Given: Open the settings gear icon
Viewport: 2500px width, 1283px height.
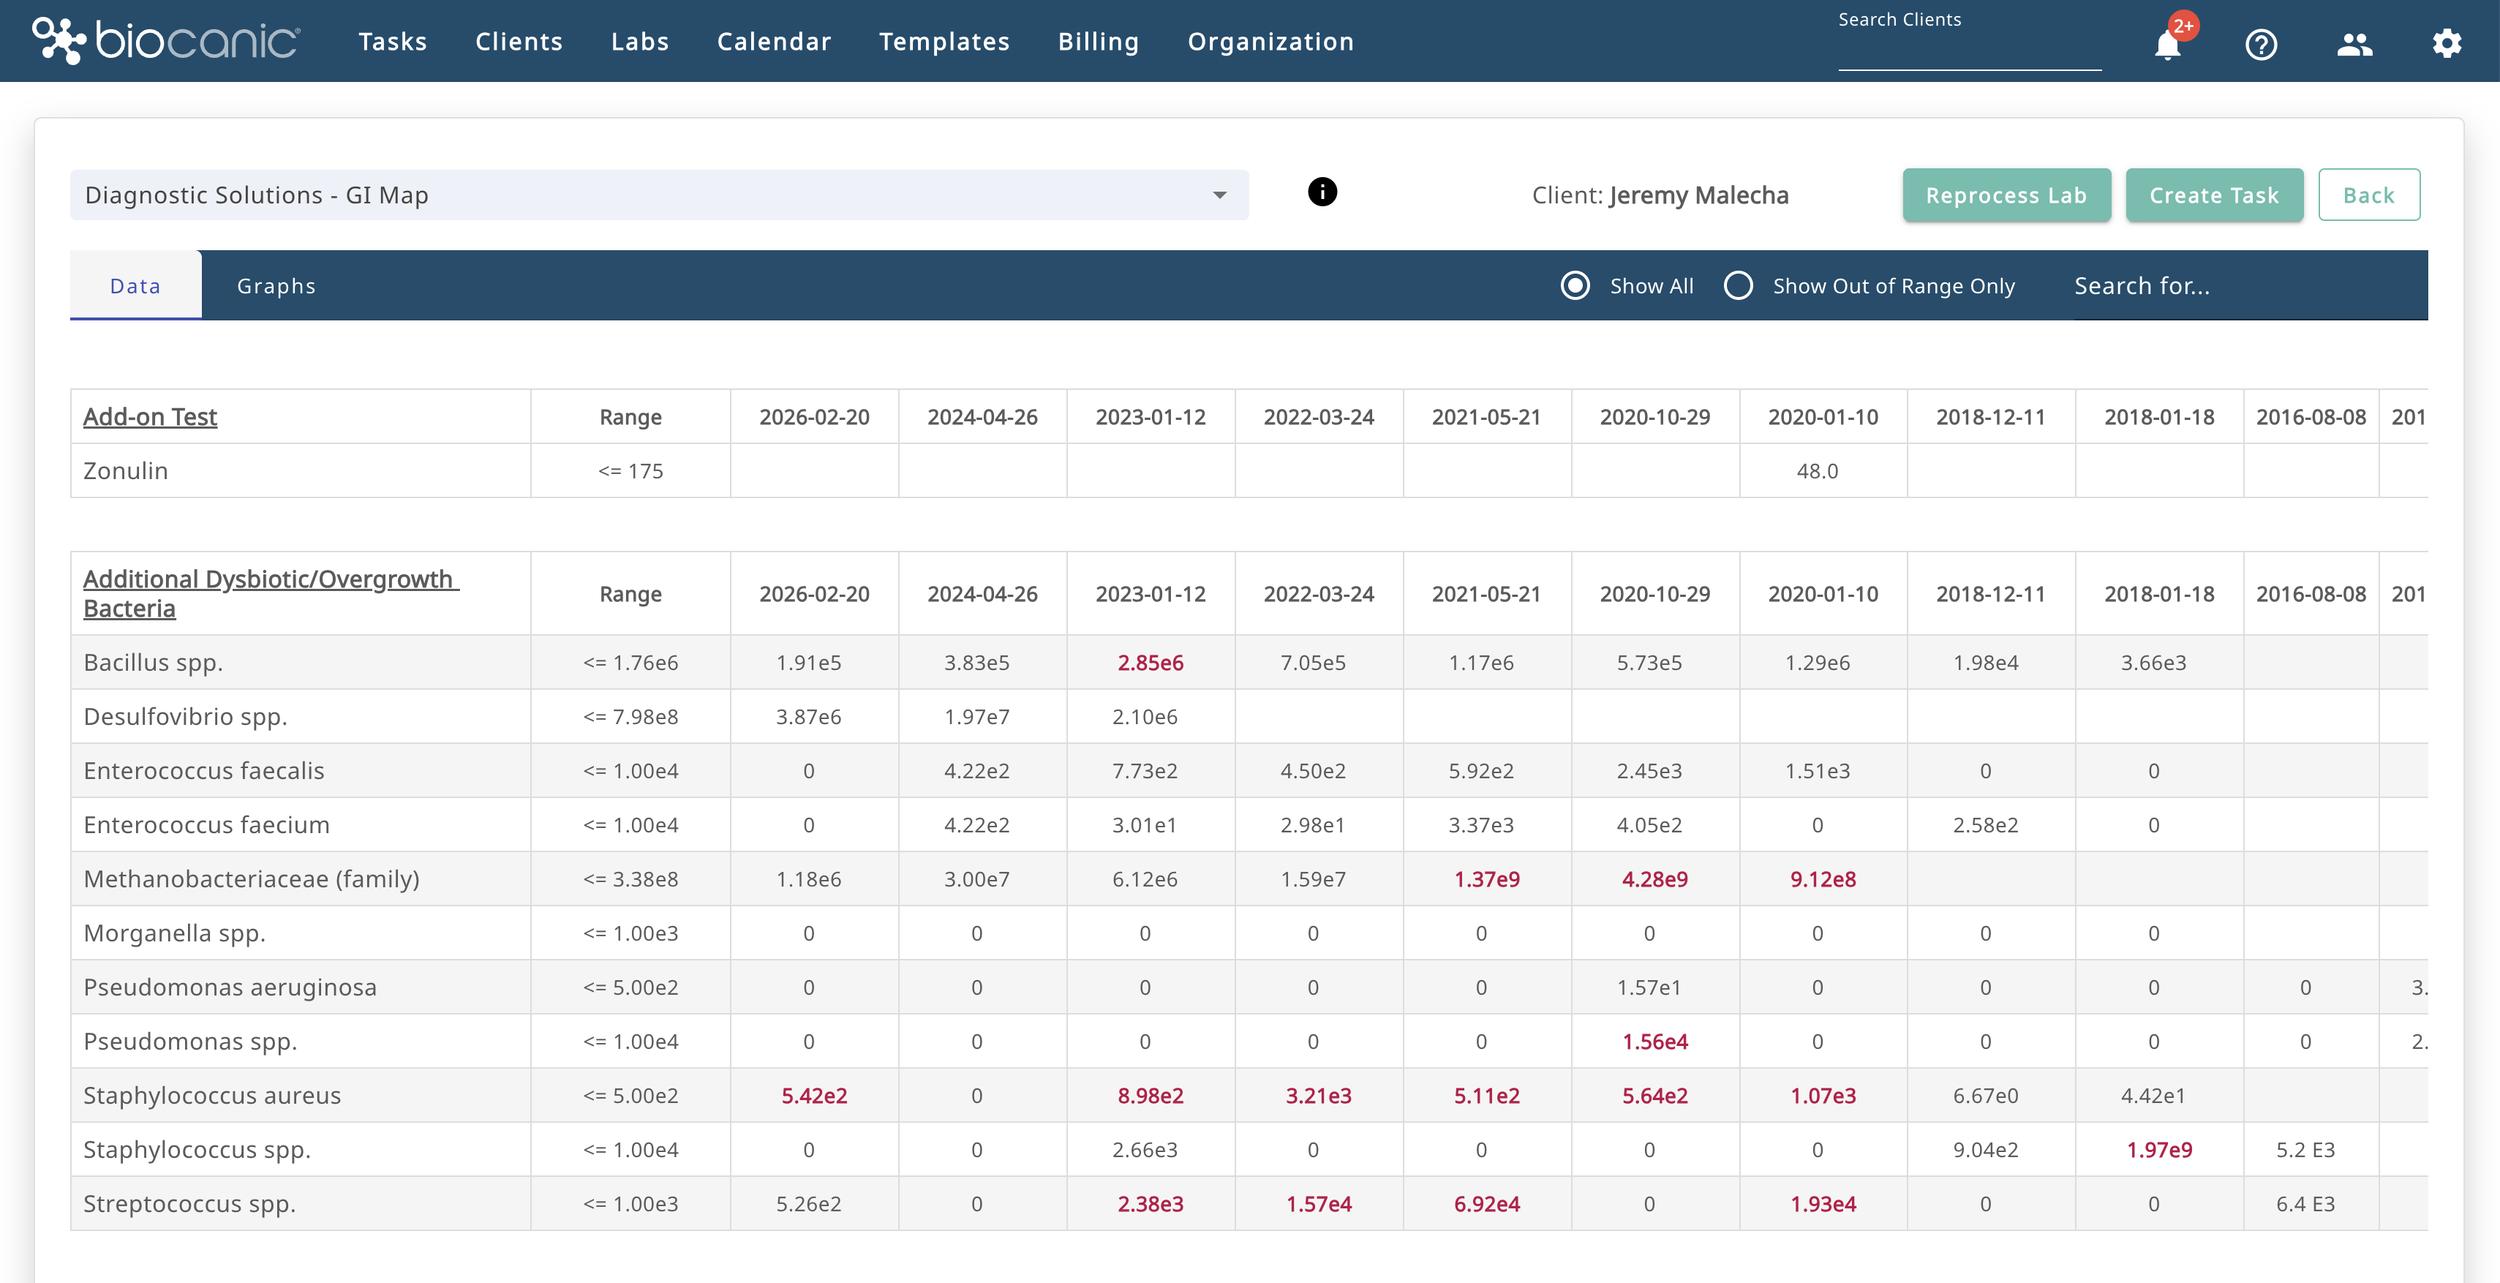Looking at the screenshot, I should (2447, 43).
